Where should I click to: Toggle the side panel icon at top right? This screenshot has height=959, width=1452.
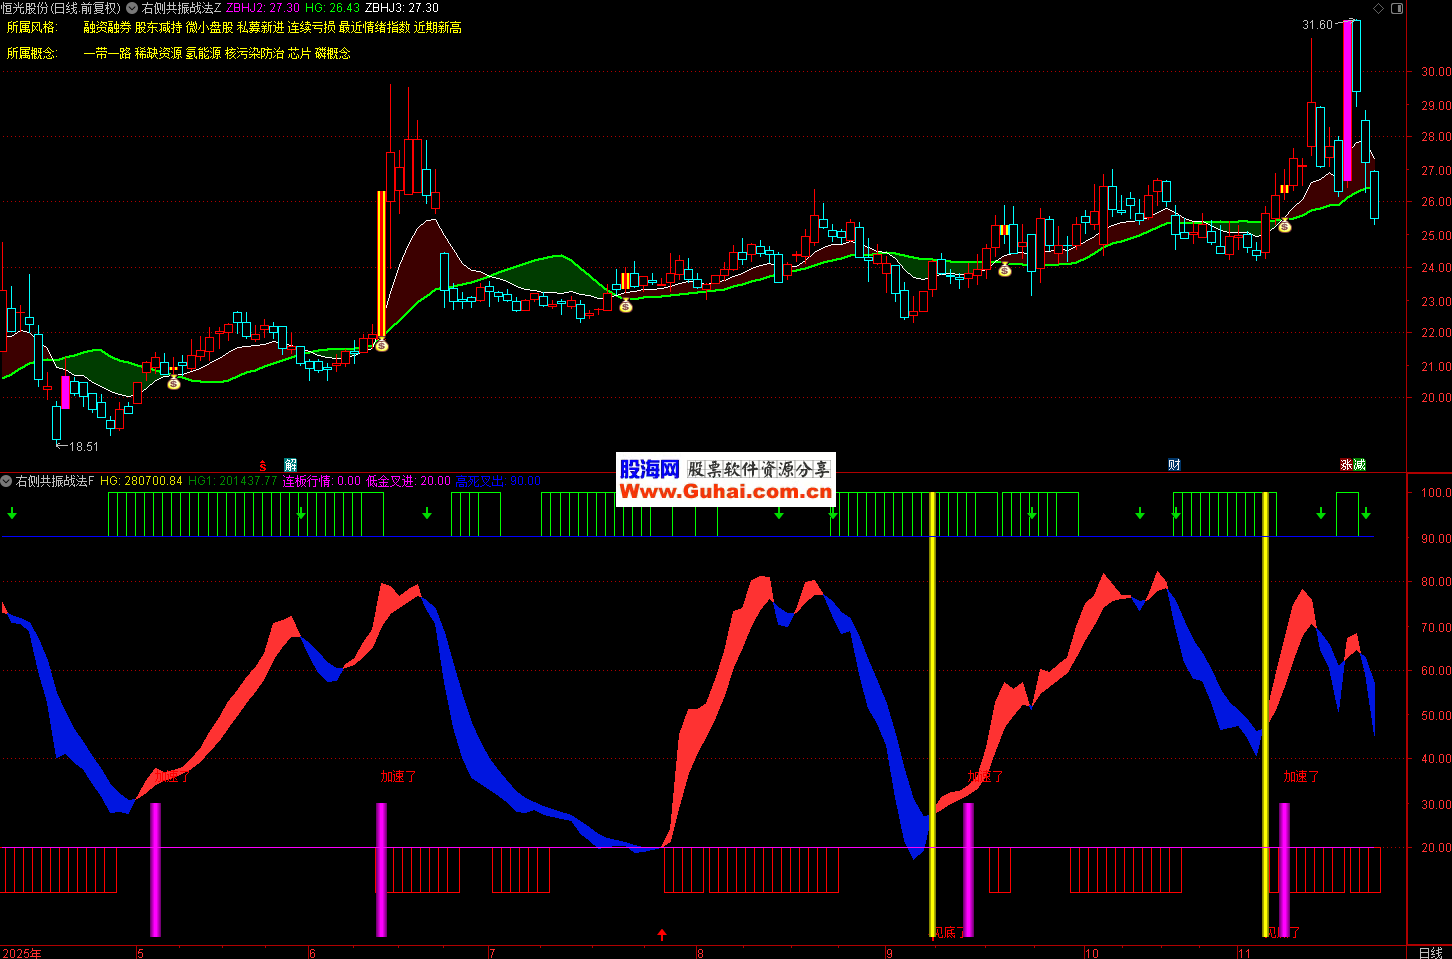click(x=1398, y=8)
